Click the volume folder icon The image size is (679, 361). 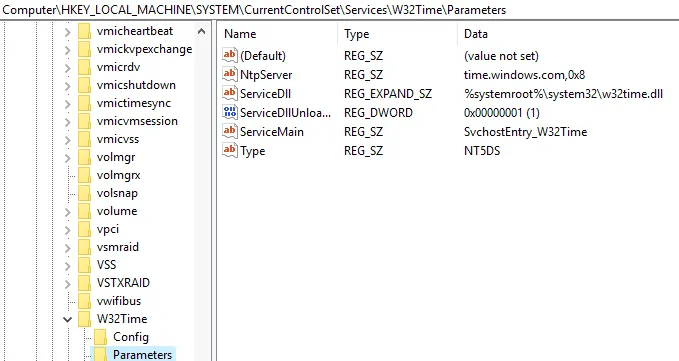tap(84, 211)
